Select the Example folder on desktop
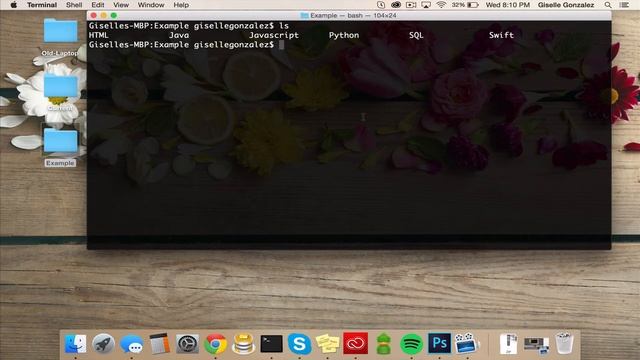The image size is (640, 360). [60, 147]
